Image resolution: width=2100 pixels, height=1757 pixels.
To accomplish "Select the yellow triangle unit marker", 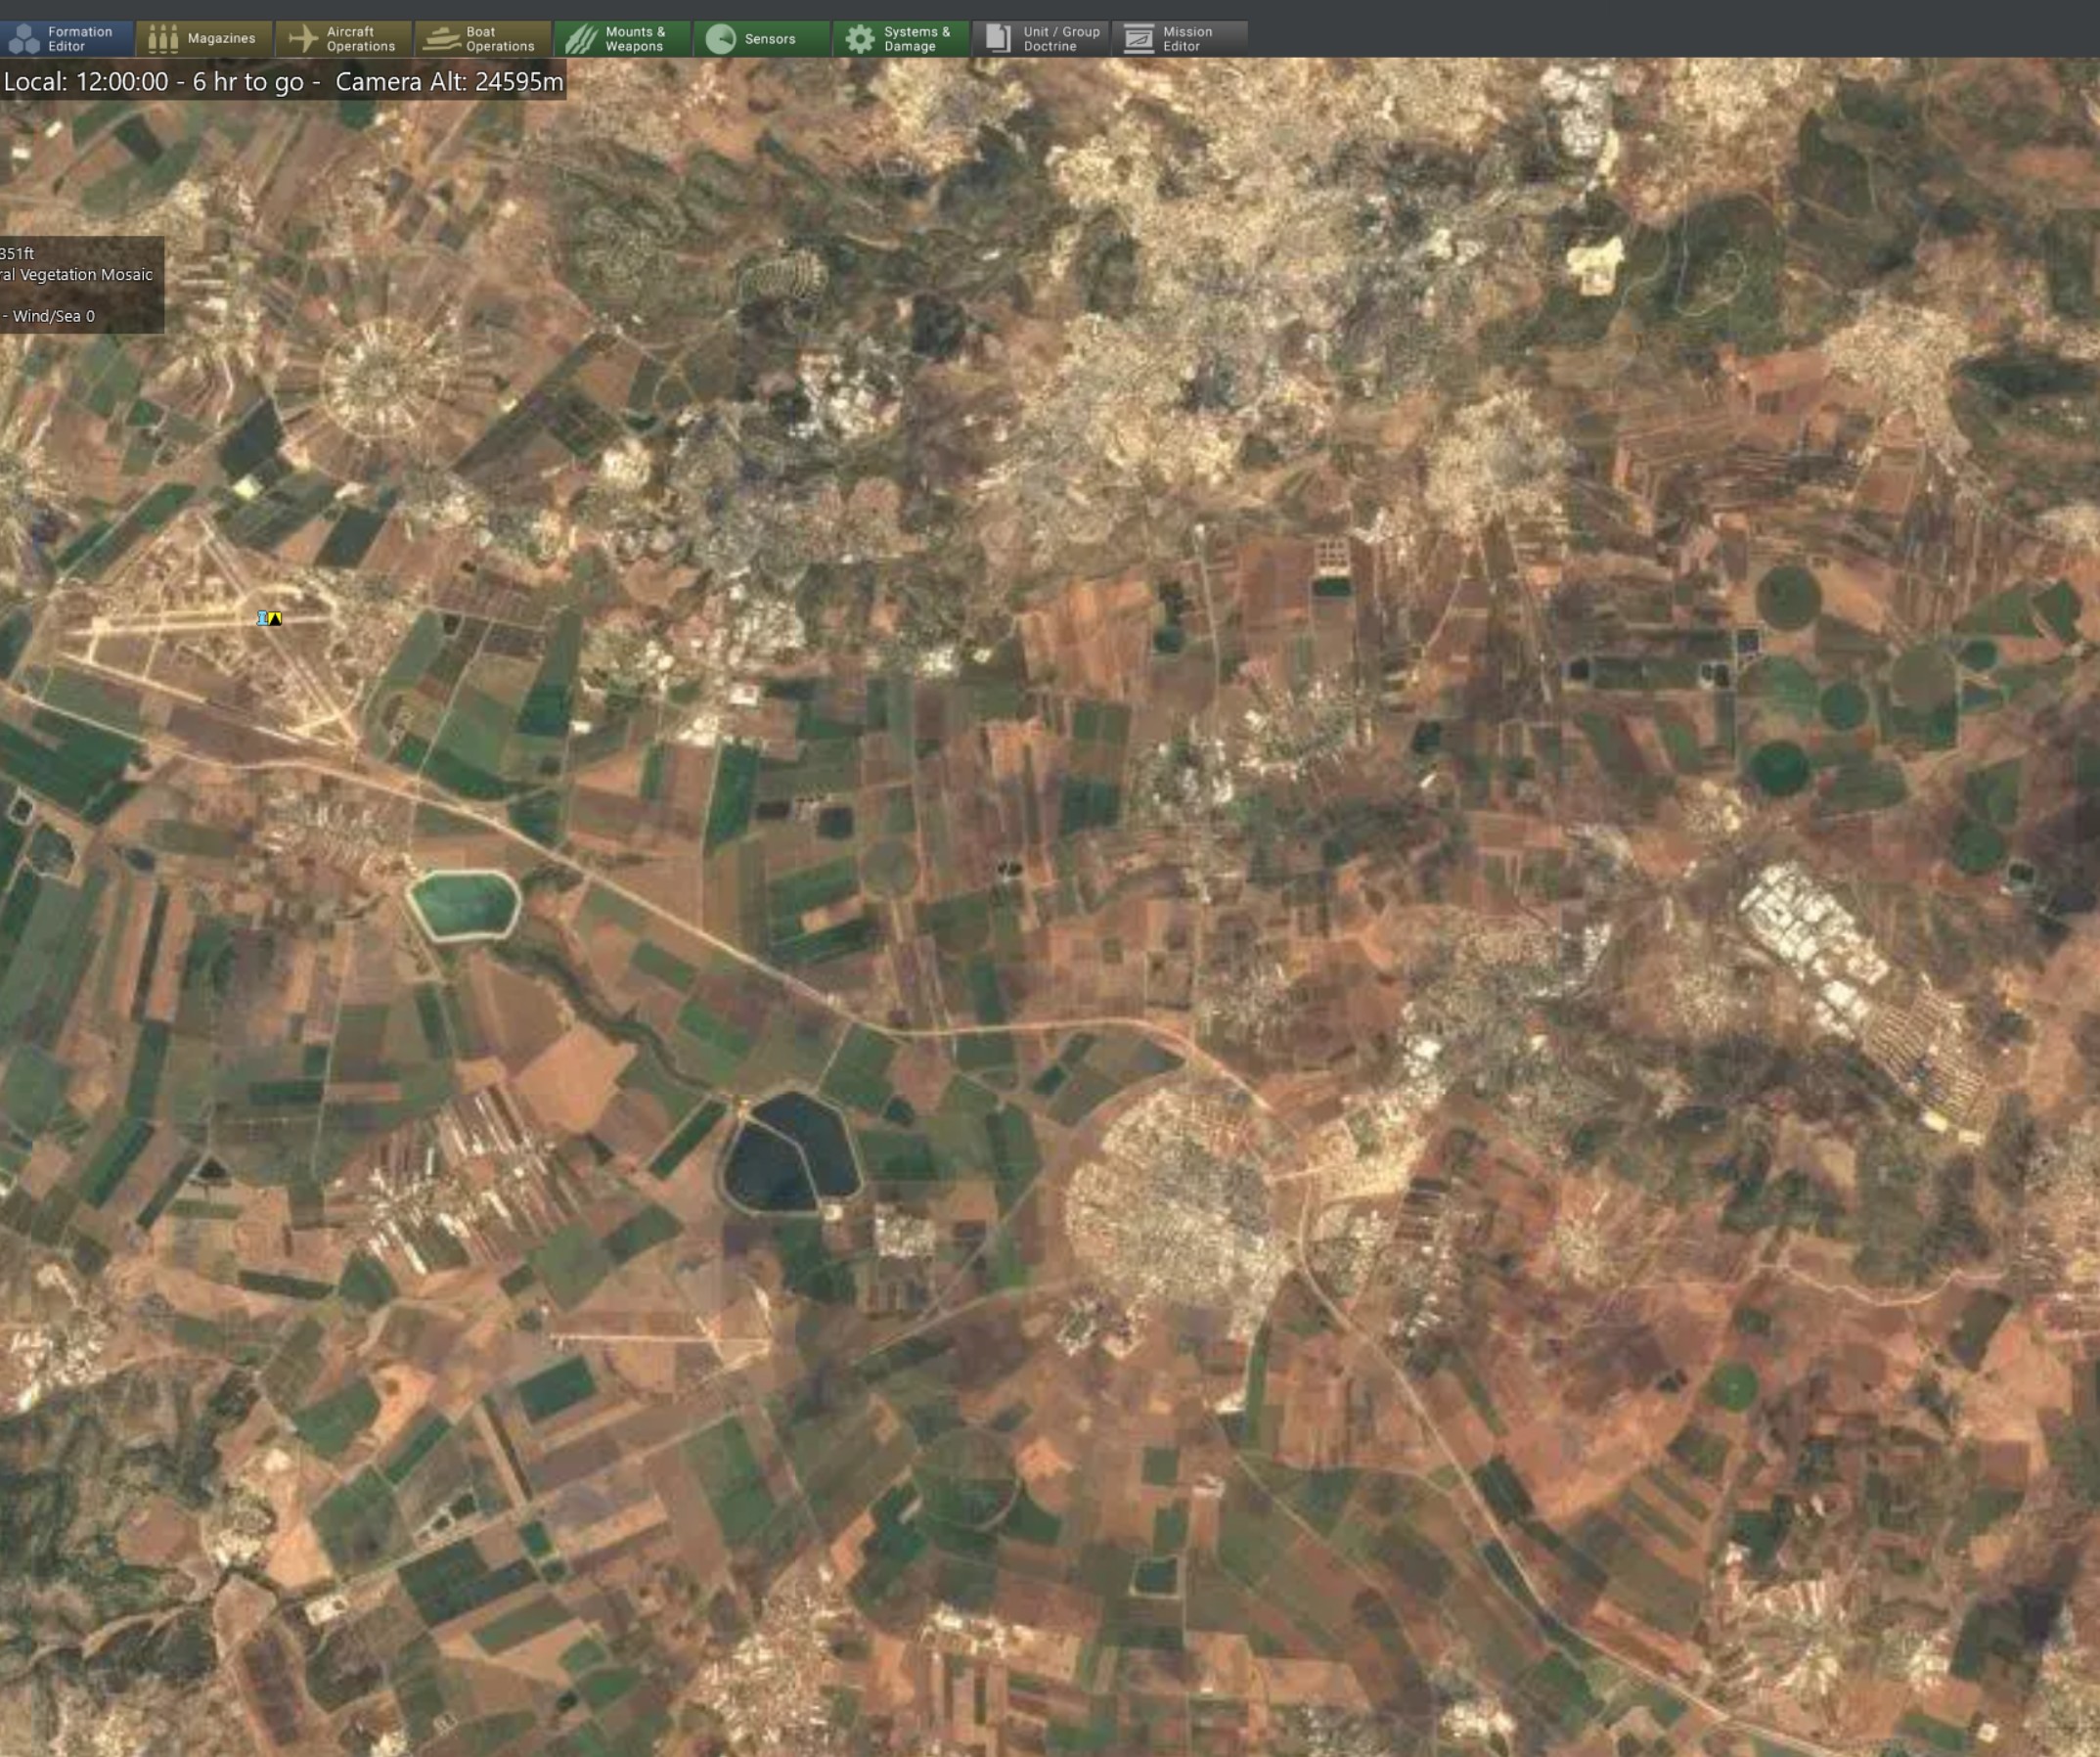I will click(275, 619).
